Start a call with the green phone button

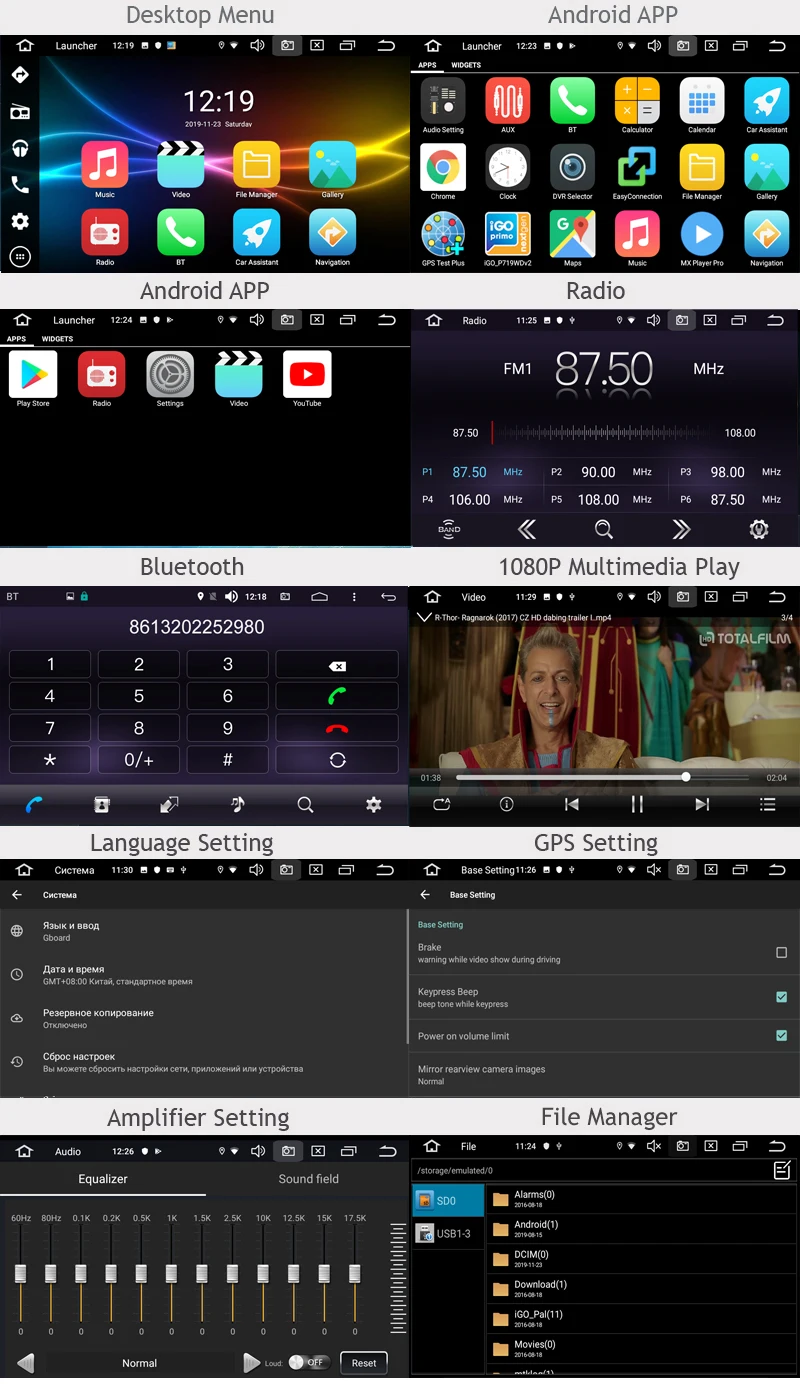point(337,695)
